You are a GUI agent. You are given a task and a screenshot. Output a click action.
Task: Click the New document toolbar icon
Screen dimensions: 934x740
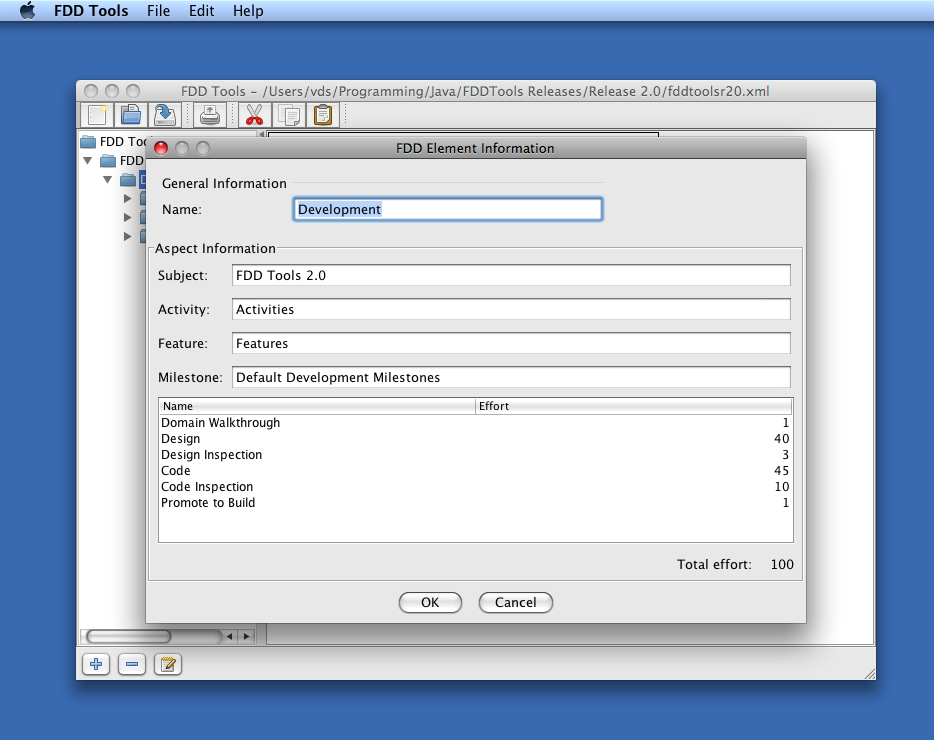point(97,115)
